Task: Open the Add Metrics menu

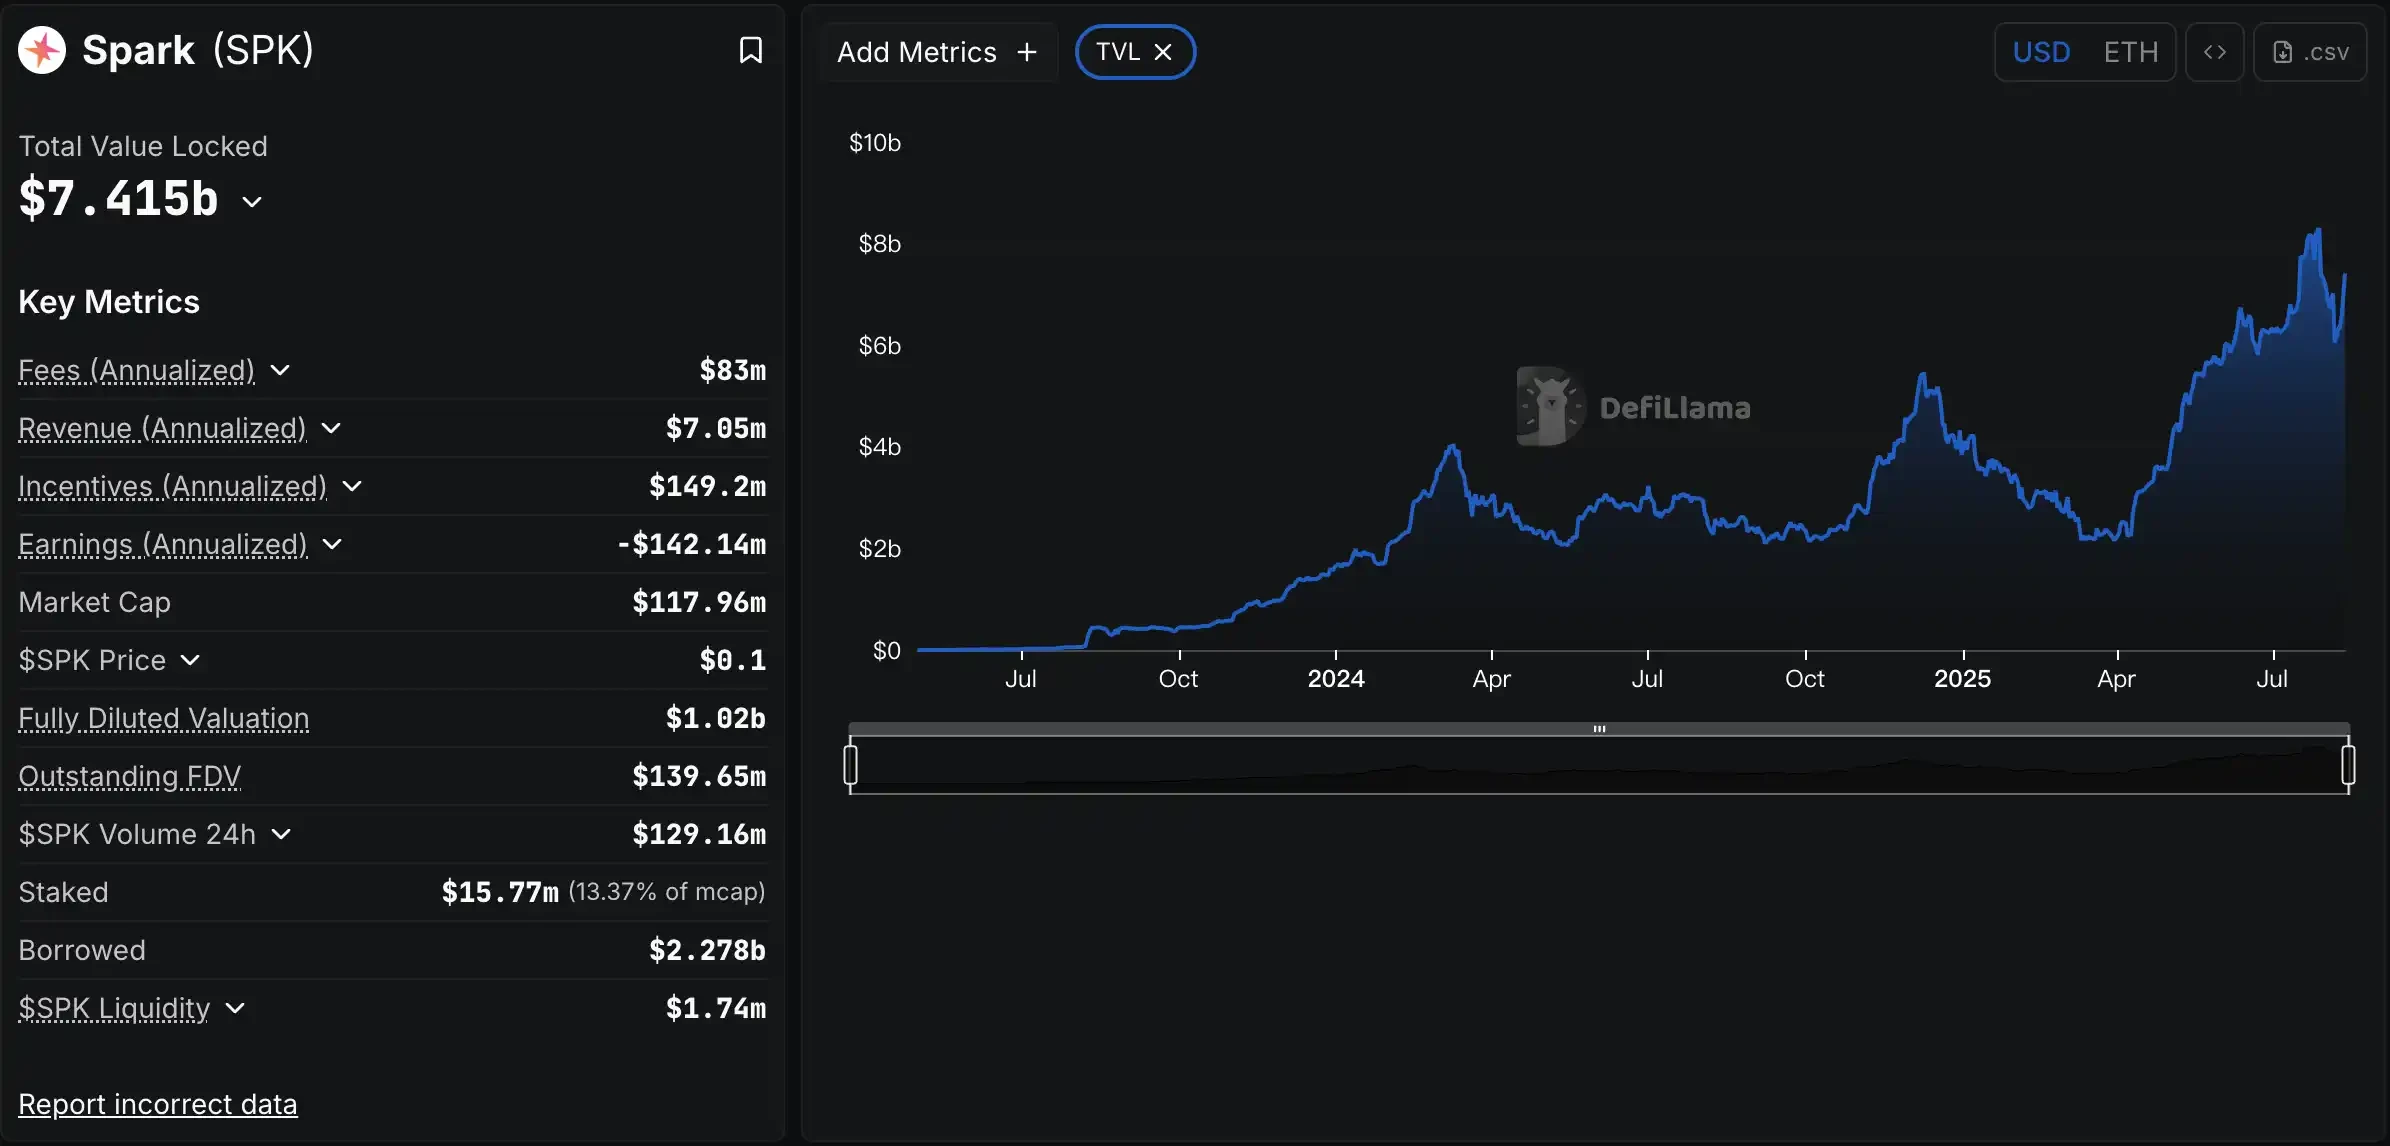Action: [916, 52]
